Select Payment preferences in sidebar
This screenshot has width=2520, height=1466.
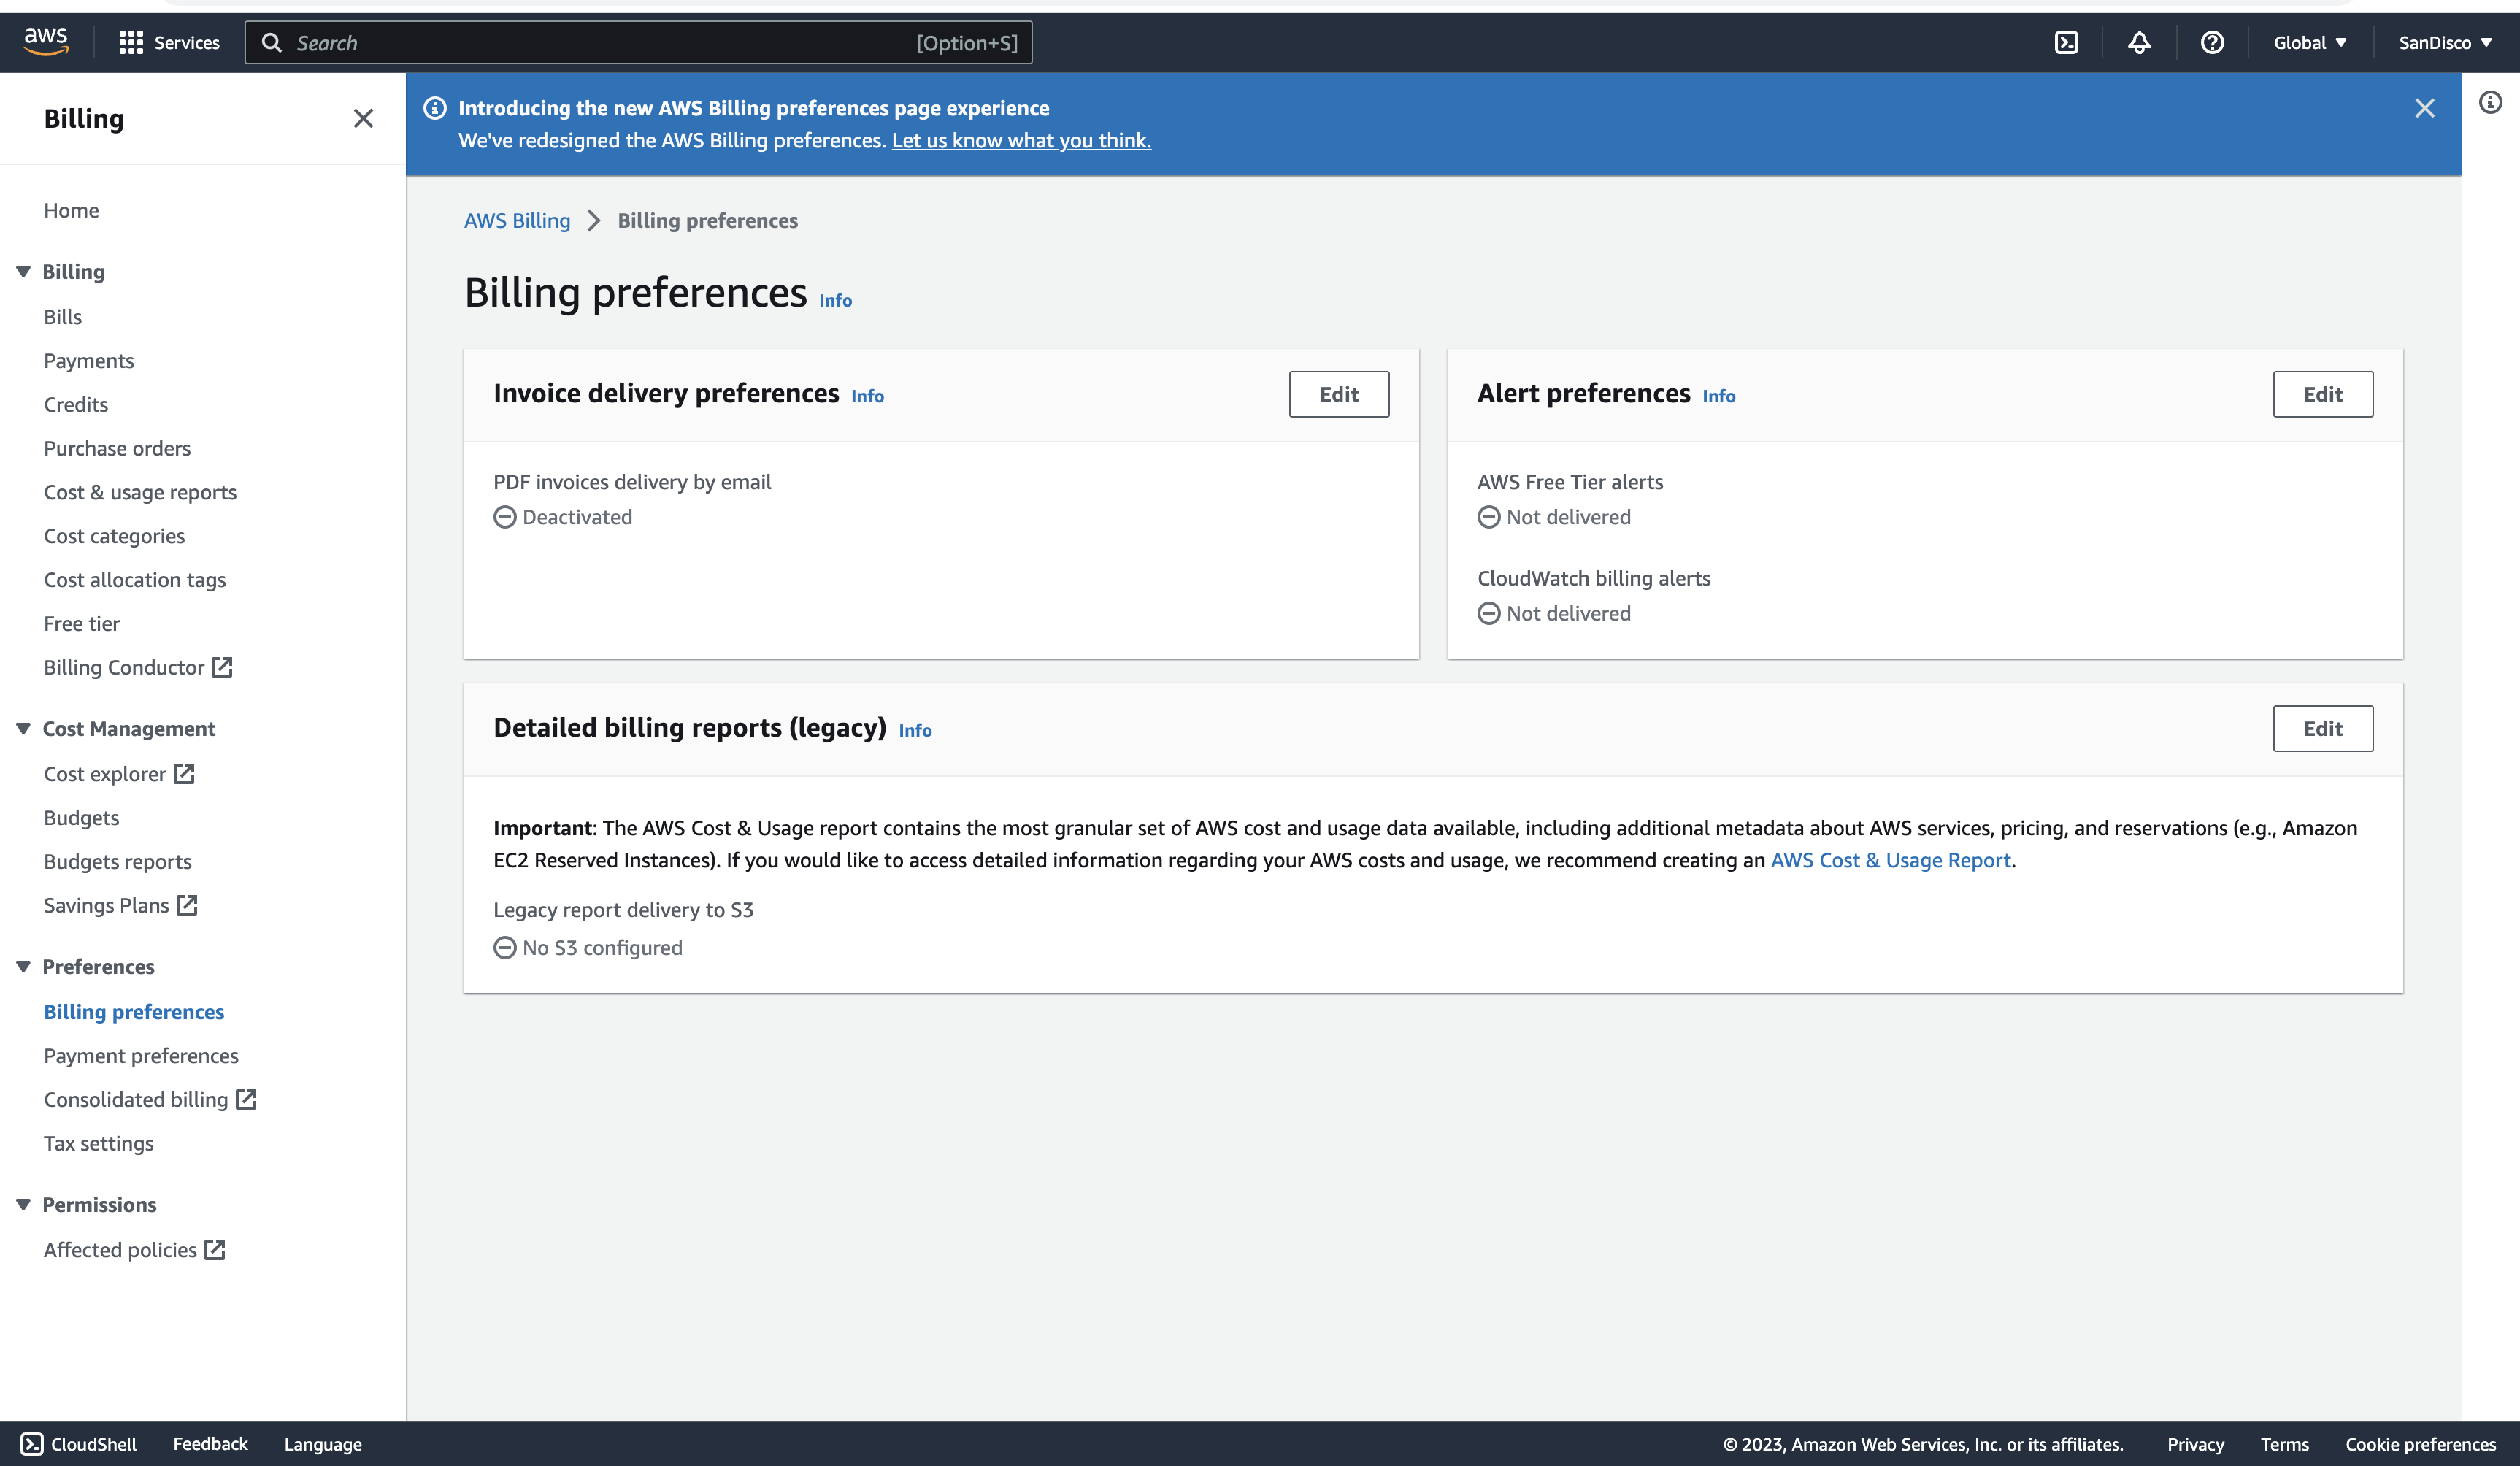(x=141, y=1055)
